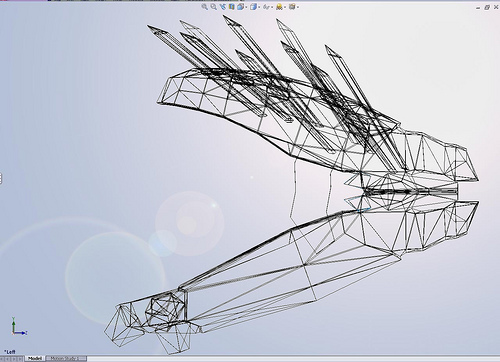Click the Apply Scene icon
Image resolution: width=500 pixels, height=362 pixels.
coord(292,7)
